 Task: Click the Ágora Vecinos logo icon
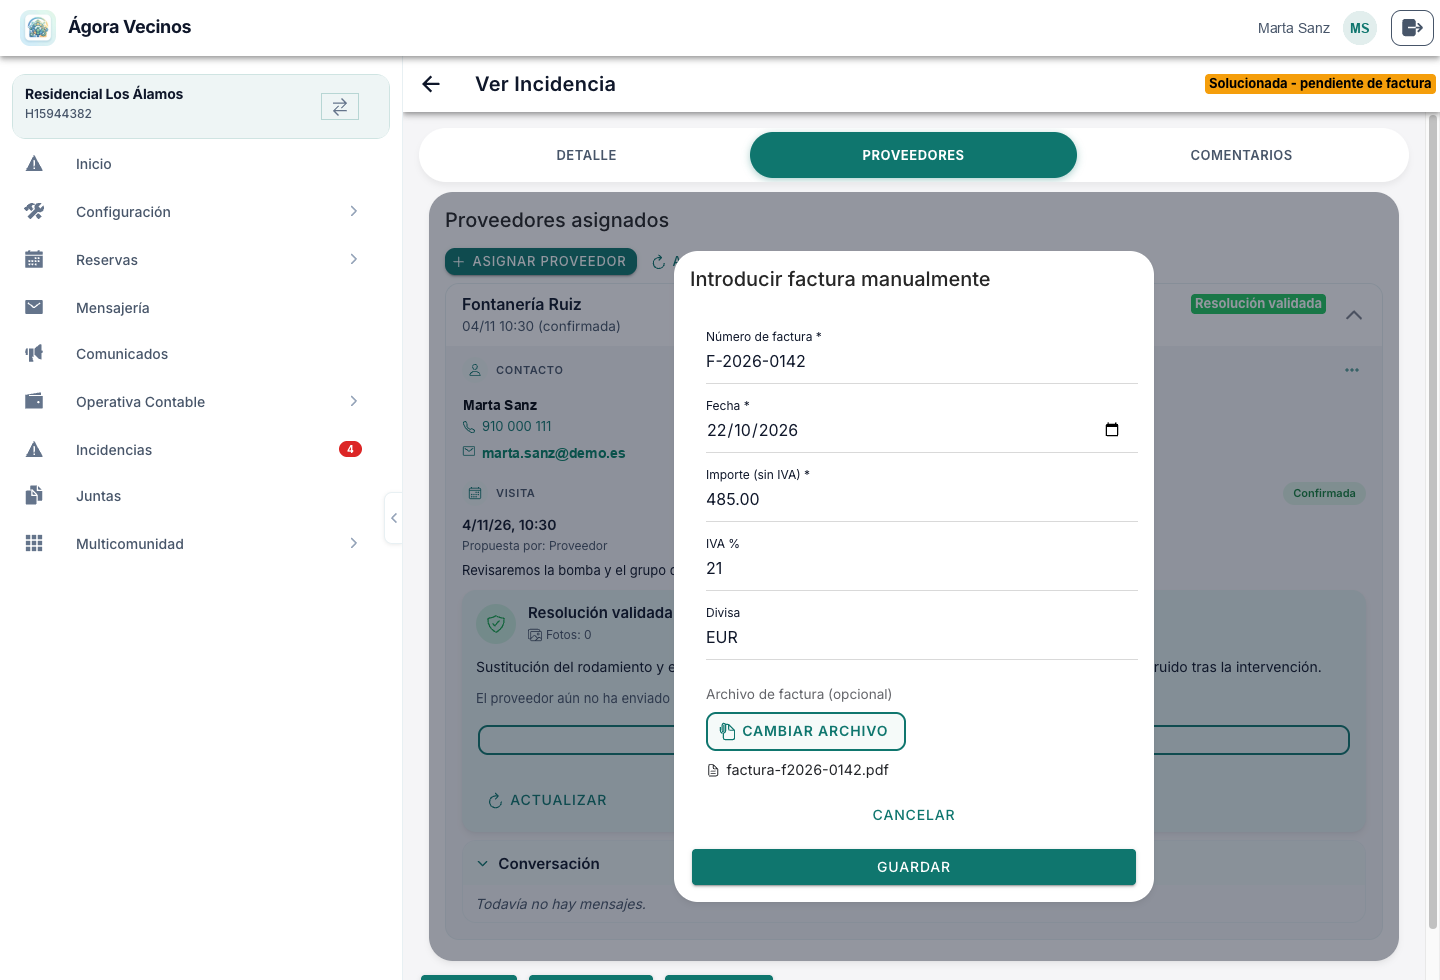(x=38, y=28)
